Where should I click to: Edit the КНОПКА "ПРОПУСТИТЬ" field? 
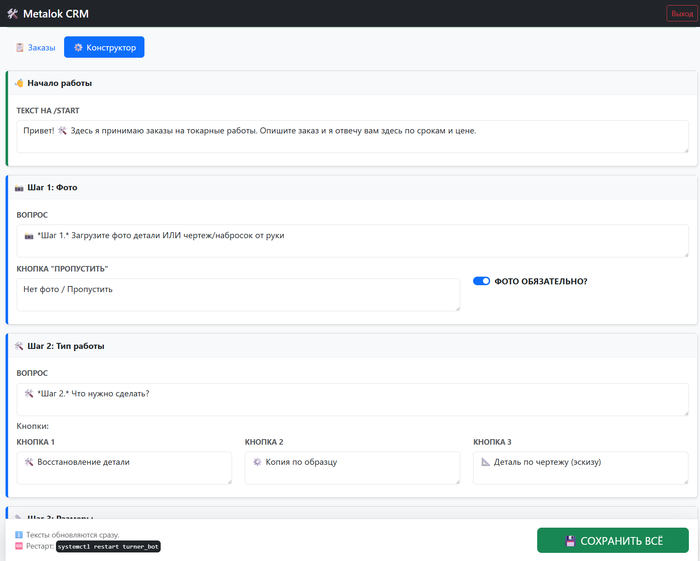pyautogui.click(x=238, y=294)
